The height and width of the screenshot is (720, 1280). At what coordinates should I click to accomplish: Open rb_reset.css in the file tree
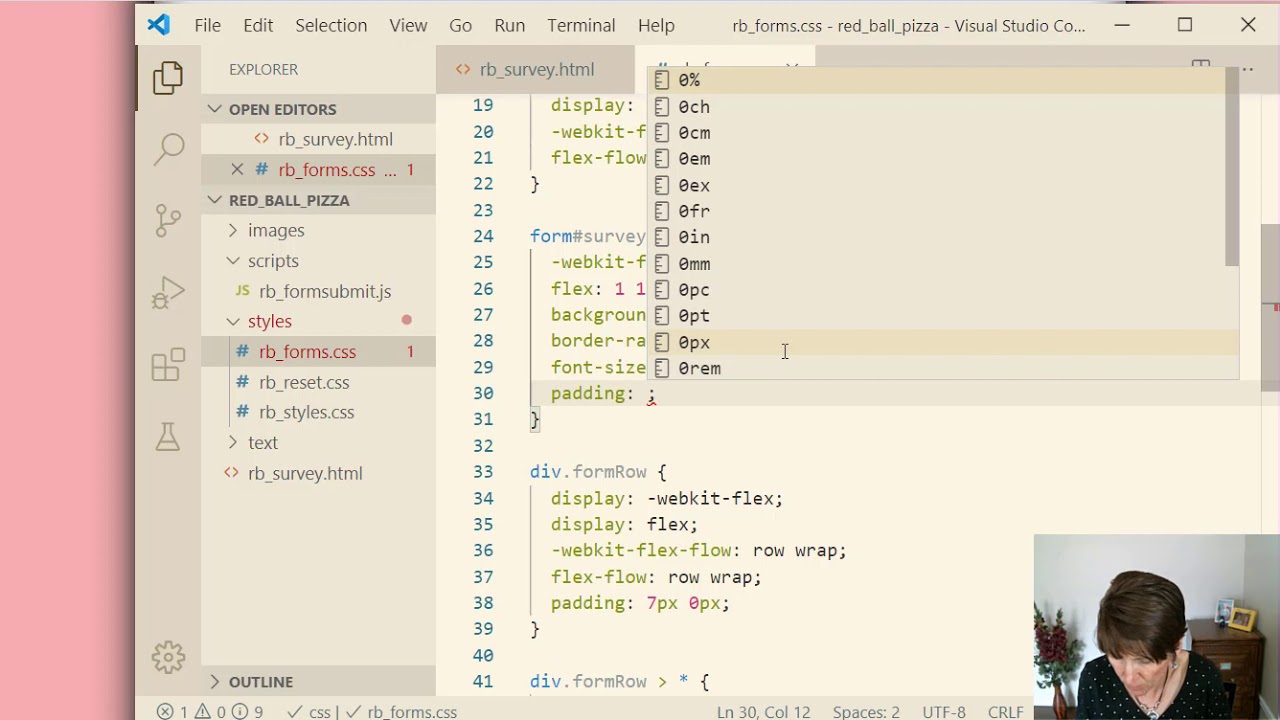(x=304, y=382)
